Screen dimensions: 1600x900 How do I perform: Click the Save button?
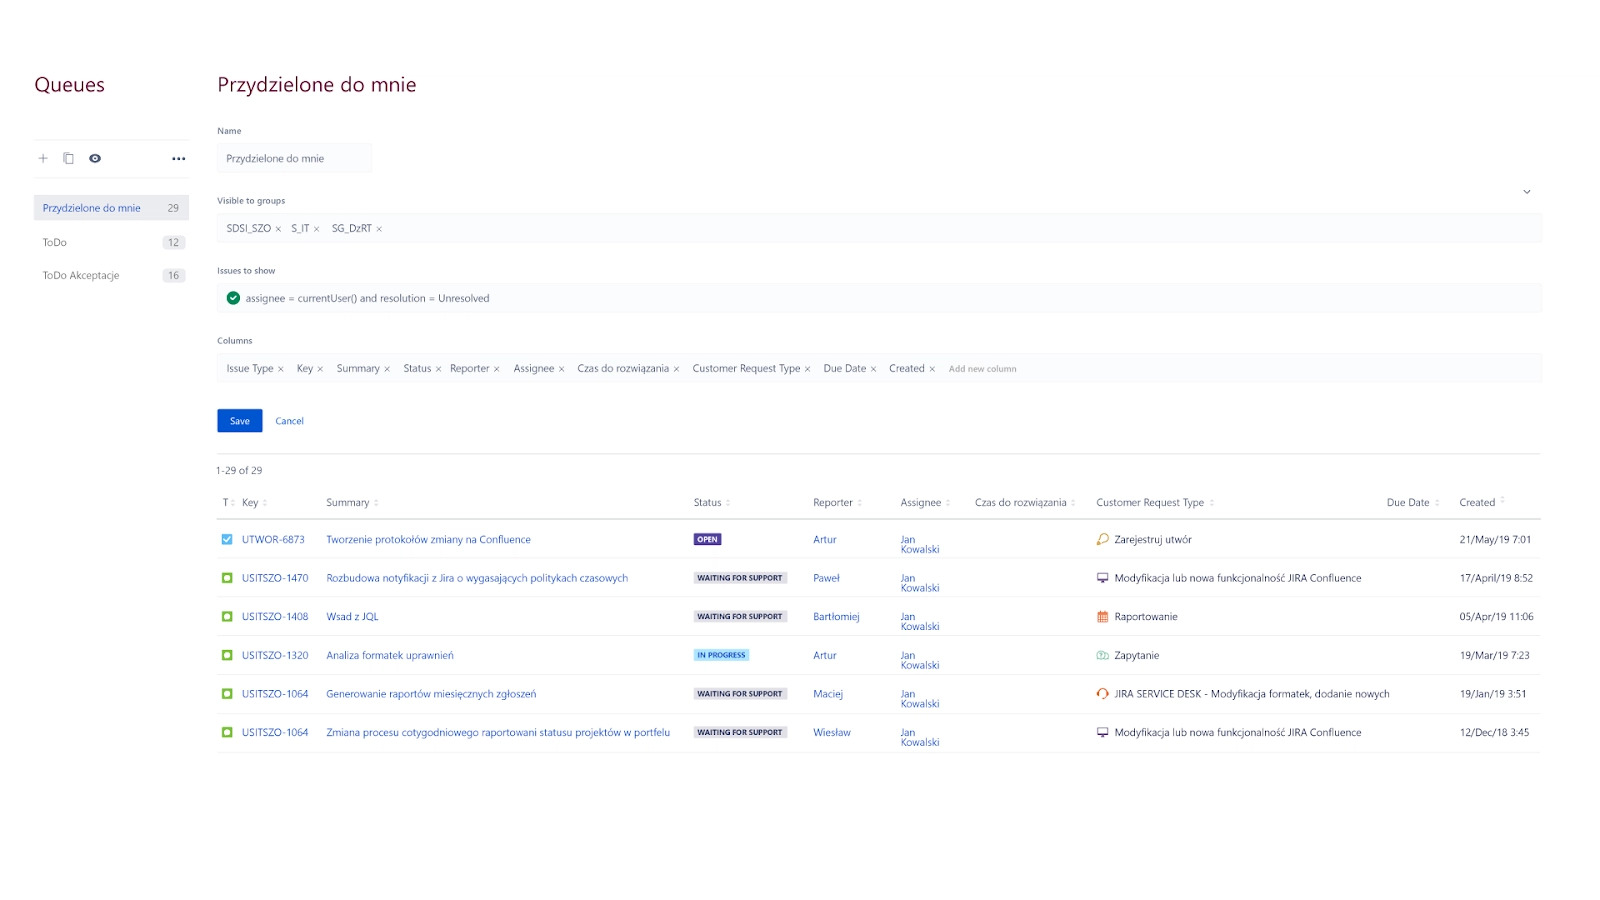tap(240, 421)
